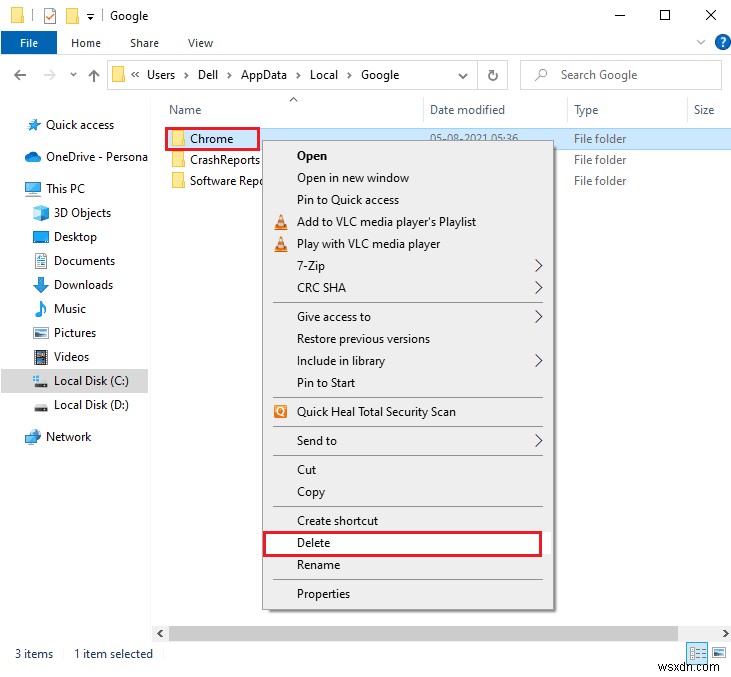Choose Open from the context menu
731x677 pixels.
(312, 156)
